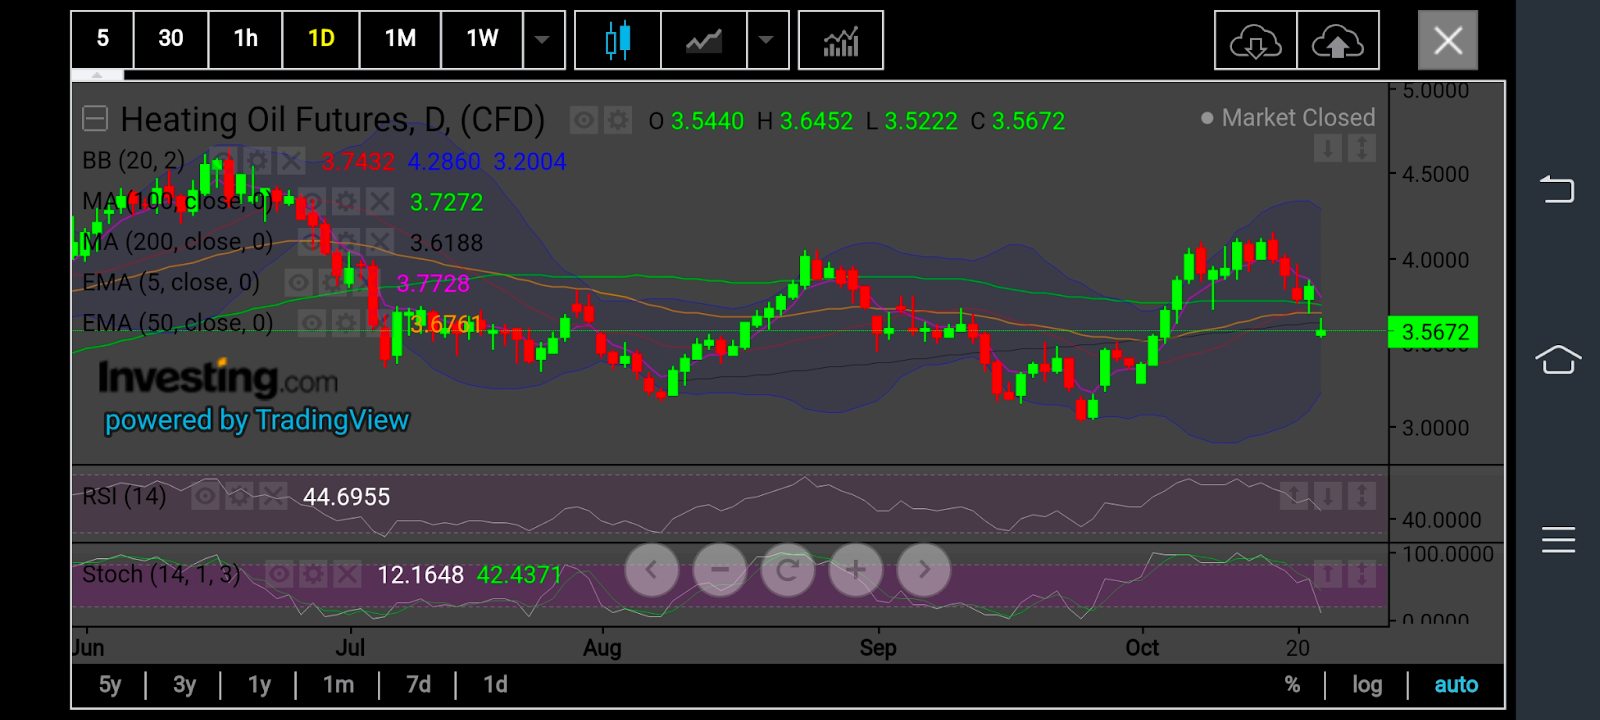
Task: Select 30 minute interval
Action: coord(171,40)
